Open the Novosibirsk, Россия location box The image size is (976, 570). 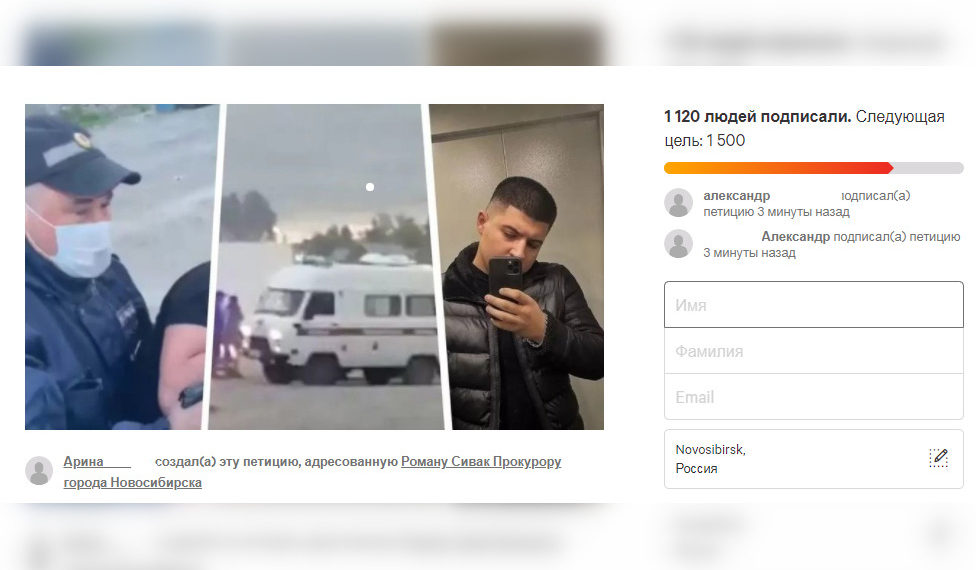point(814,459)
